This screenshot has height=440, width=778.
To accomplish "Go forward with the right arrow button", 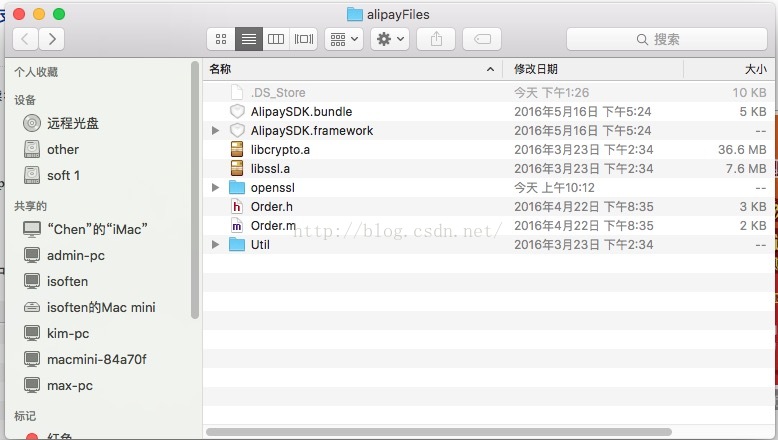I will point(52,39).
